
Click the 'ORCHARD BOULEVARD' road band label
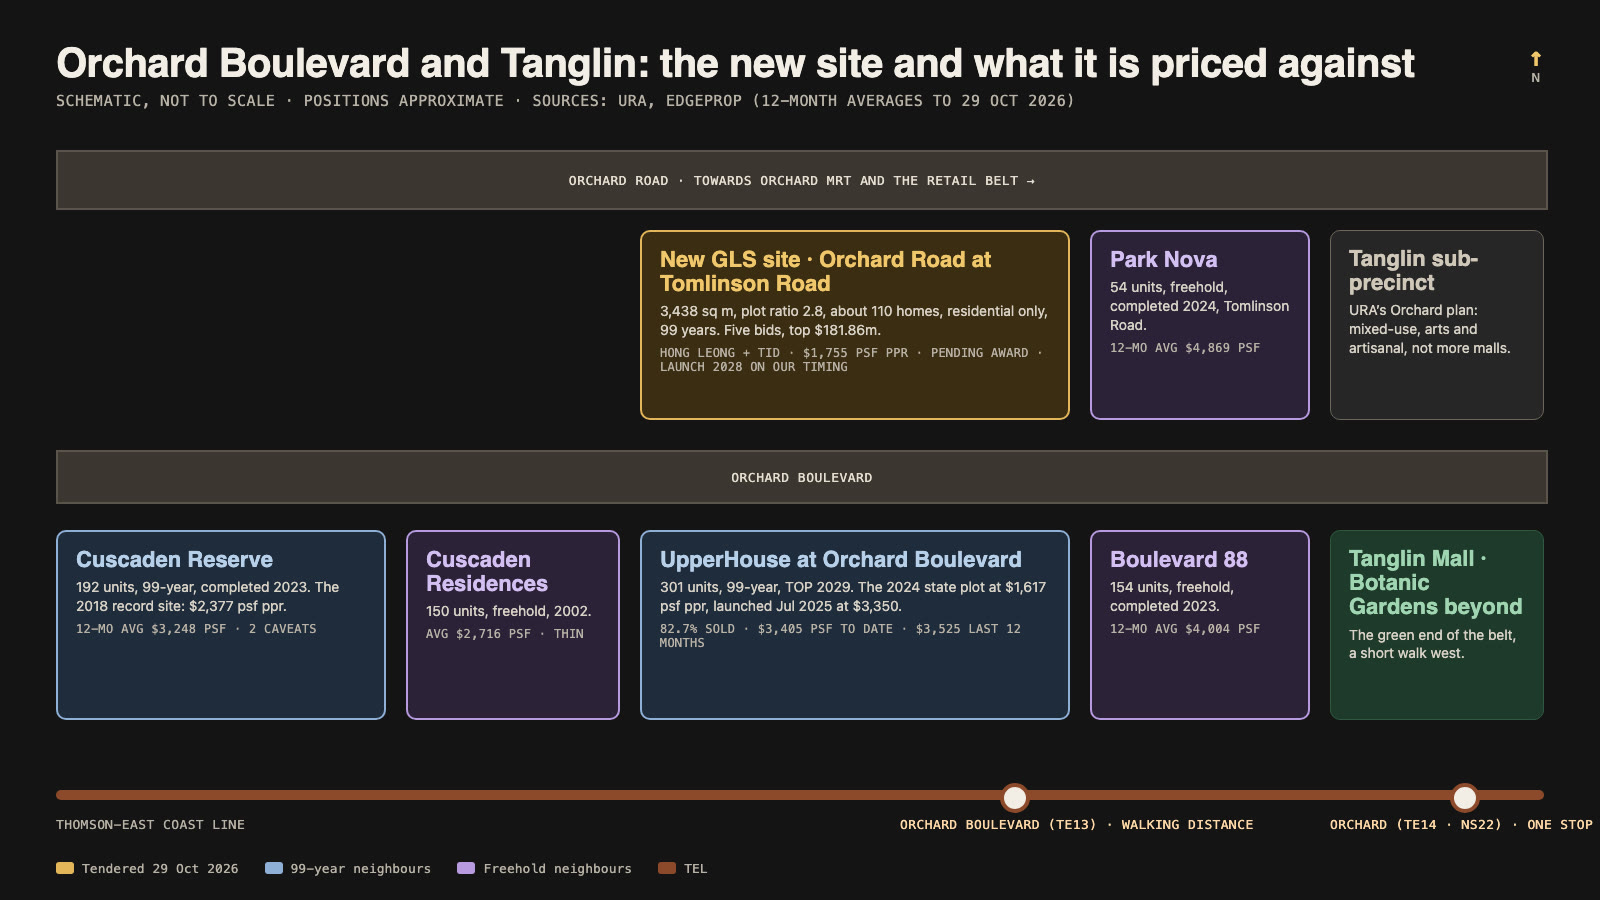(802, 478)
